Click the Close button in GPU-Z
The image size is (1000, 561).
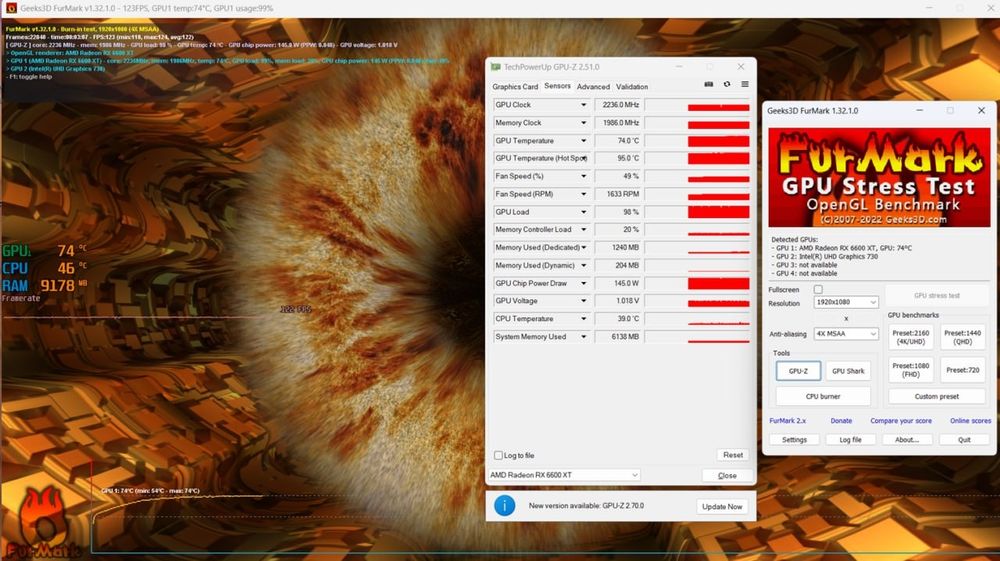727,476
